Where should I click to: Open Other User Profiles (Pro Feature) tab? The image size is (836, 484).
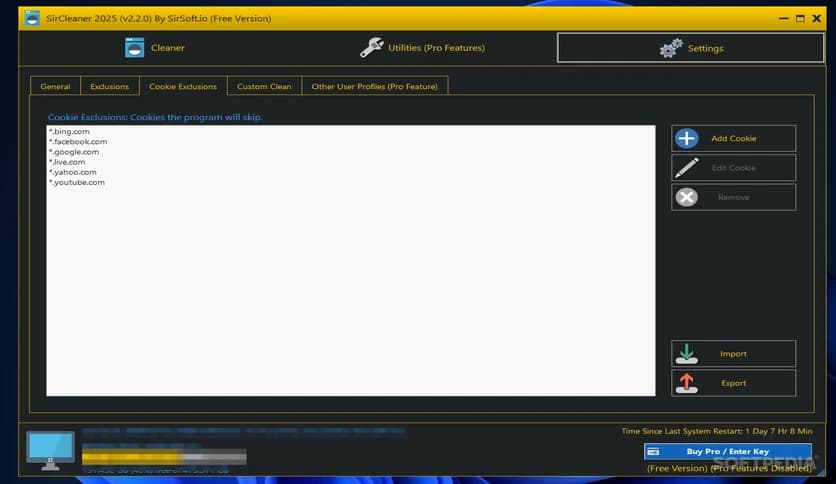pos(375,86)
